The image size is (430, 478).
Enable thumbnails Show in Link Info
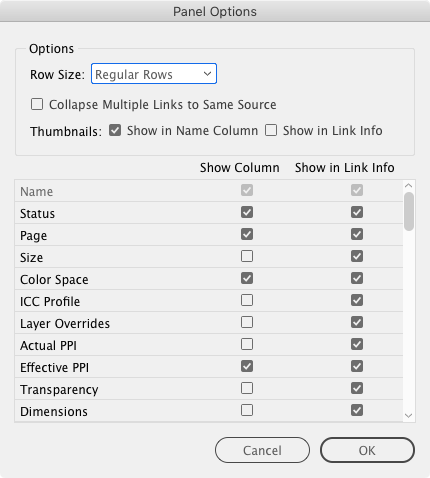coord(271,130)
